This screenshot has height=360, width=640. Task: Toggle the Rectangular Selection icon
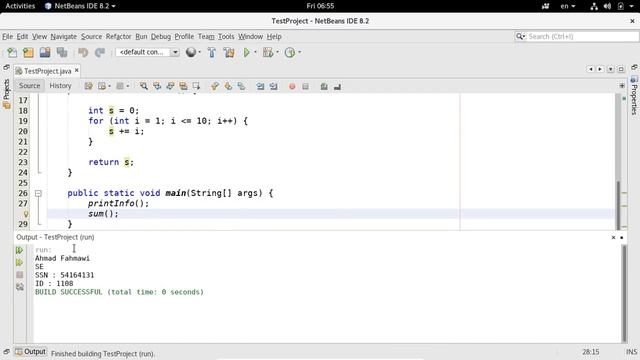tap(196, 86)
